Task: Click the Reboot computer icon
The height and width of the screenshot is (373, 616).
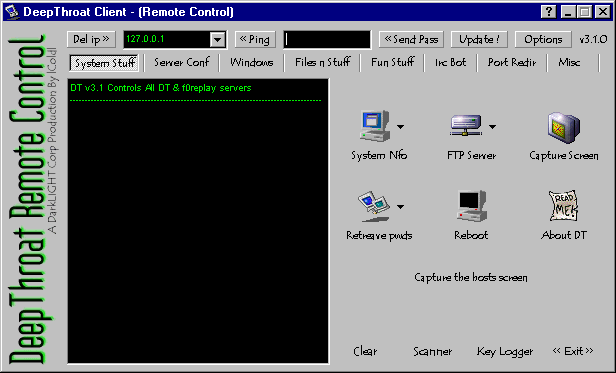Action: click(471, 206)
